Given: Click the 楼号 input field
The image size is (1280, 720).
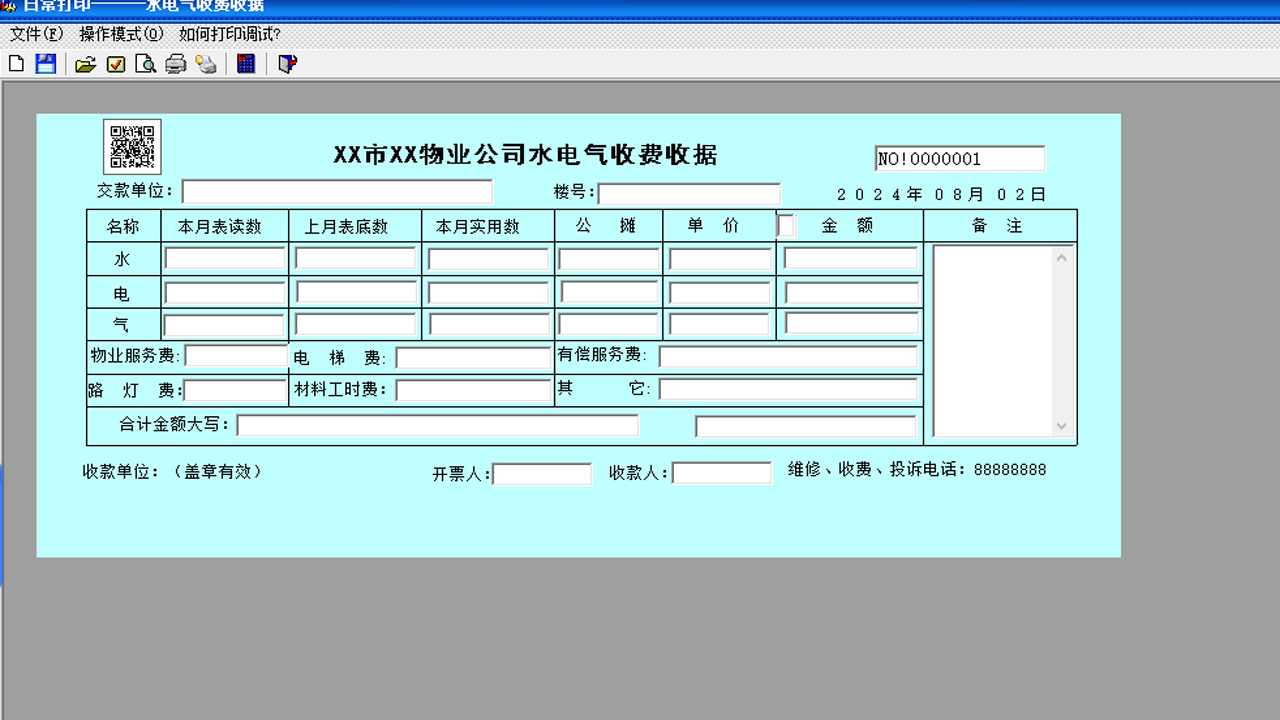Looking at the screenshot, I should [x=690, y=190].
